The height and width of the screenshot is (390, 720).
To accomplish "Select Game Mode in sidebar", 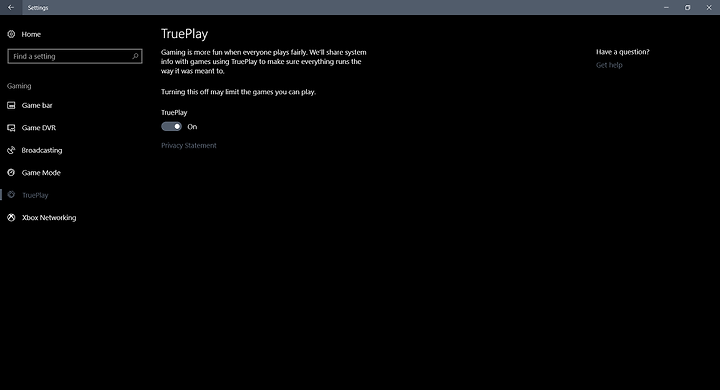I will 41,173.
